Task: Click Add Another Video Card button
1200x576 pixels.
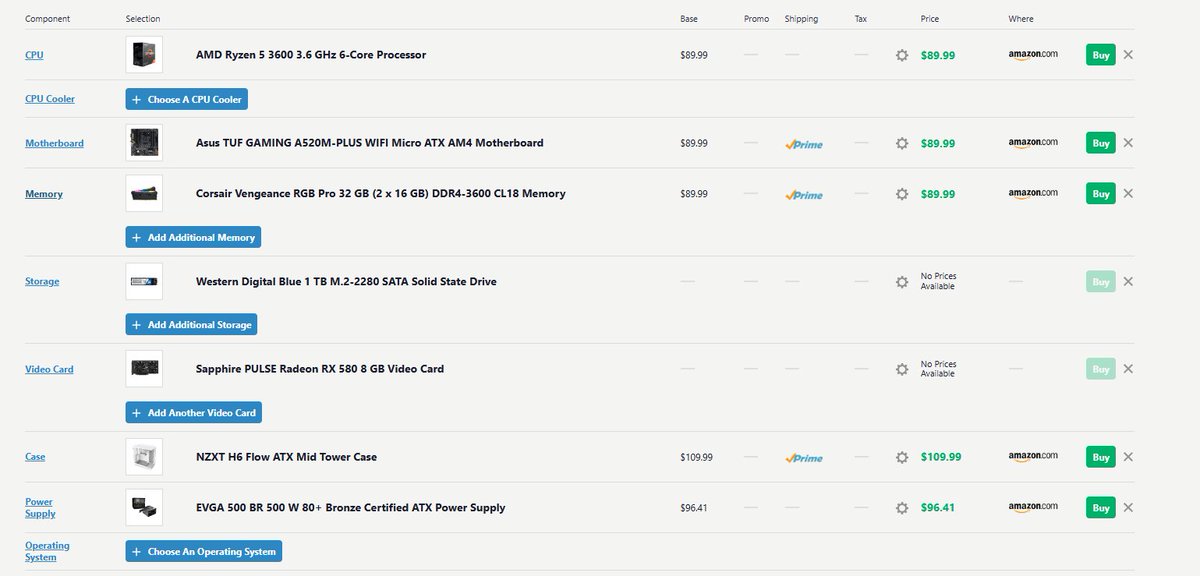Action: [194, 413]
